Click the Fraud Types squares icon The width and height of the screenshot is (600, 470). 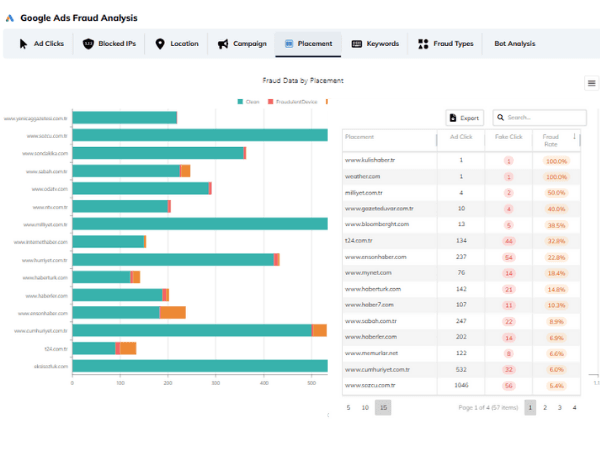pos(424,44)
